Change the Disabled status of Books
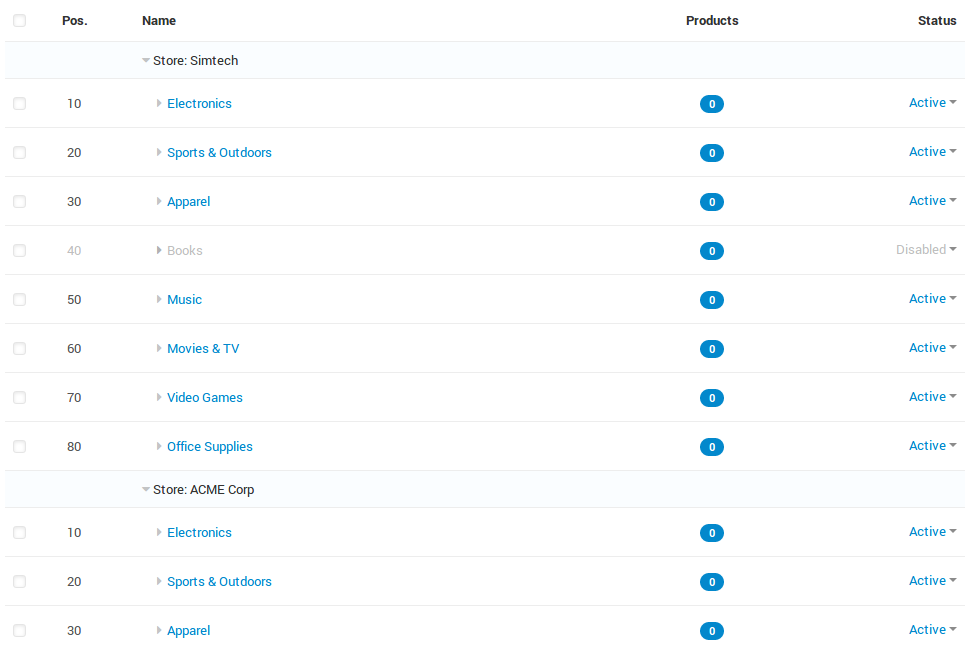 926,249
